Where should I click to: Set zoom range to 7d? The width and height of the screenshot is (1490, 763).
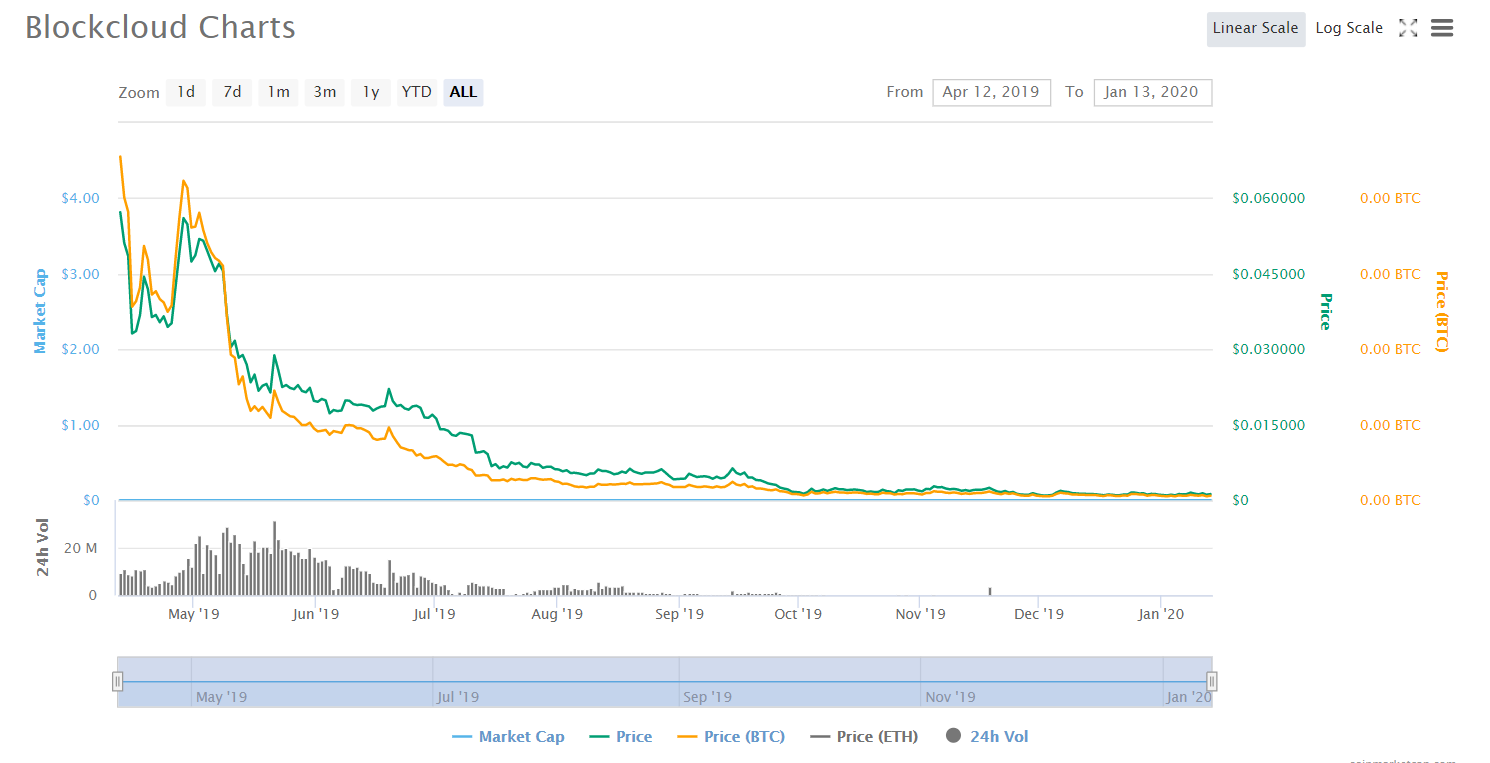pos(232,92)
